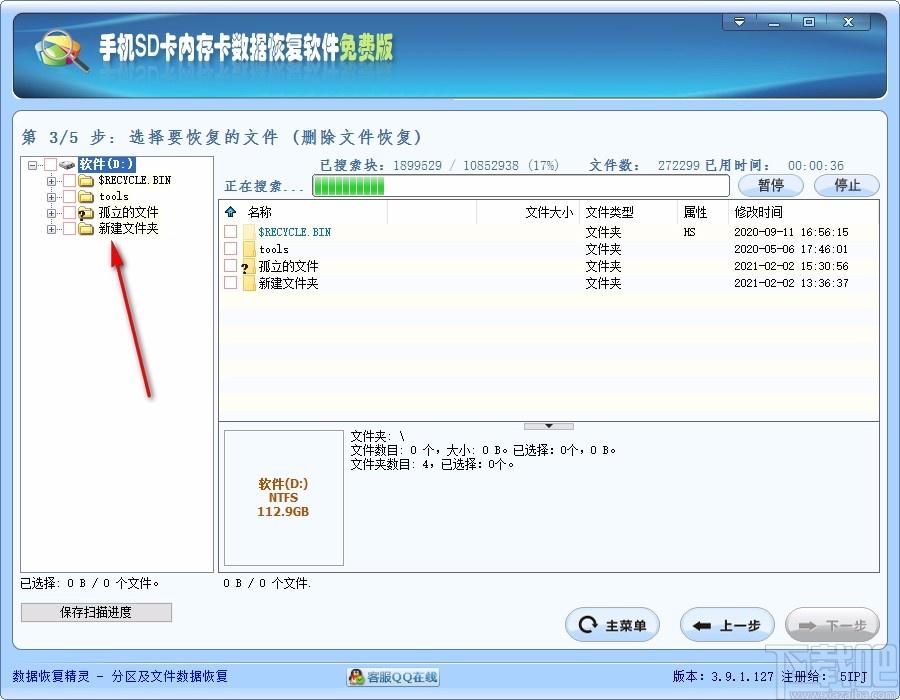This screenshot has height=700, width=900.
Task: Check the 软件(D:) root checkbox in tree
Action: tap(51, 165)
